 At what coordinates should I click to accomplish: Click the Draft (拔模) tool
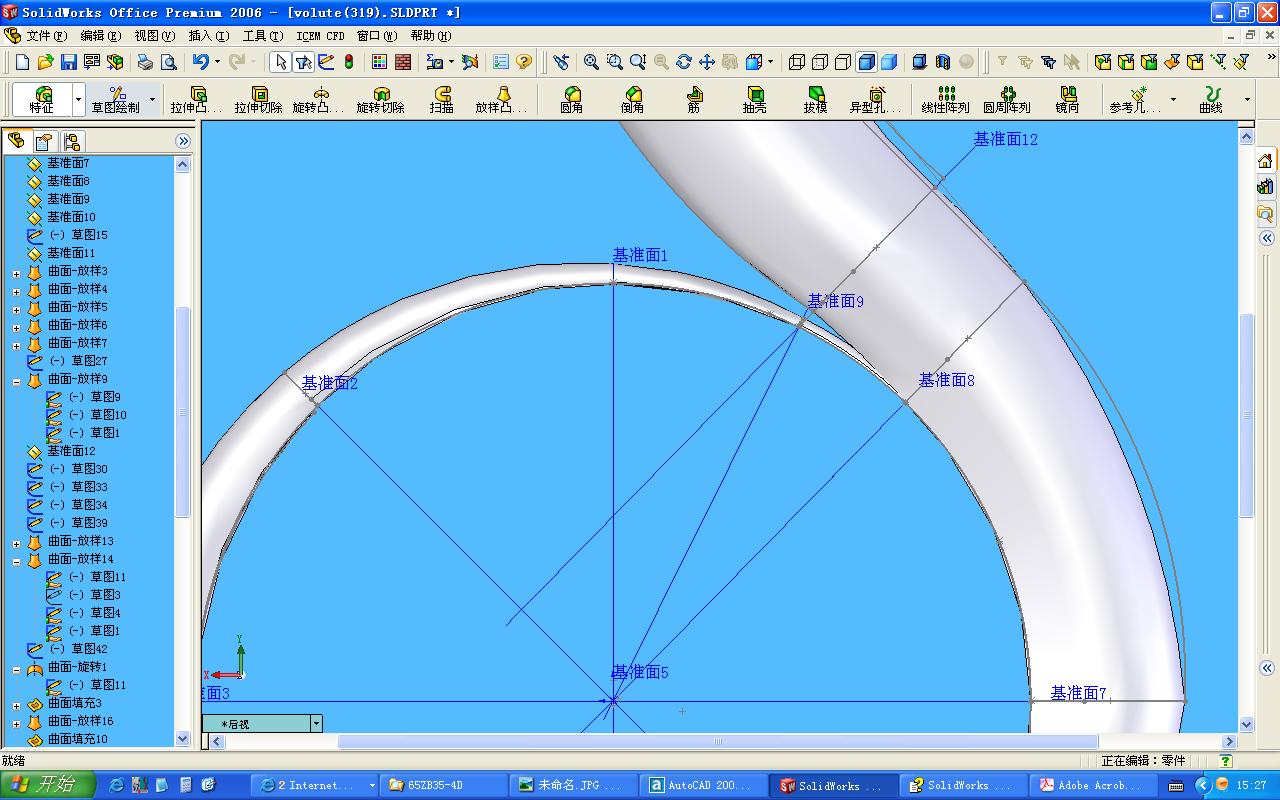point(815,100)
